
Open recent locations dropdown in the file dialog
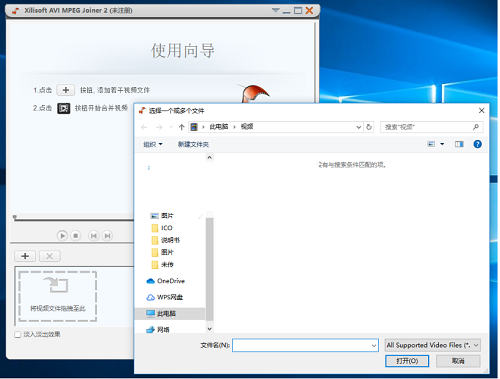click(171, 127)
